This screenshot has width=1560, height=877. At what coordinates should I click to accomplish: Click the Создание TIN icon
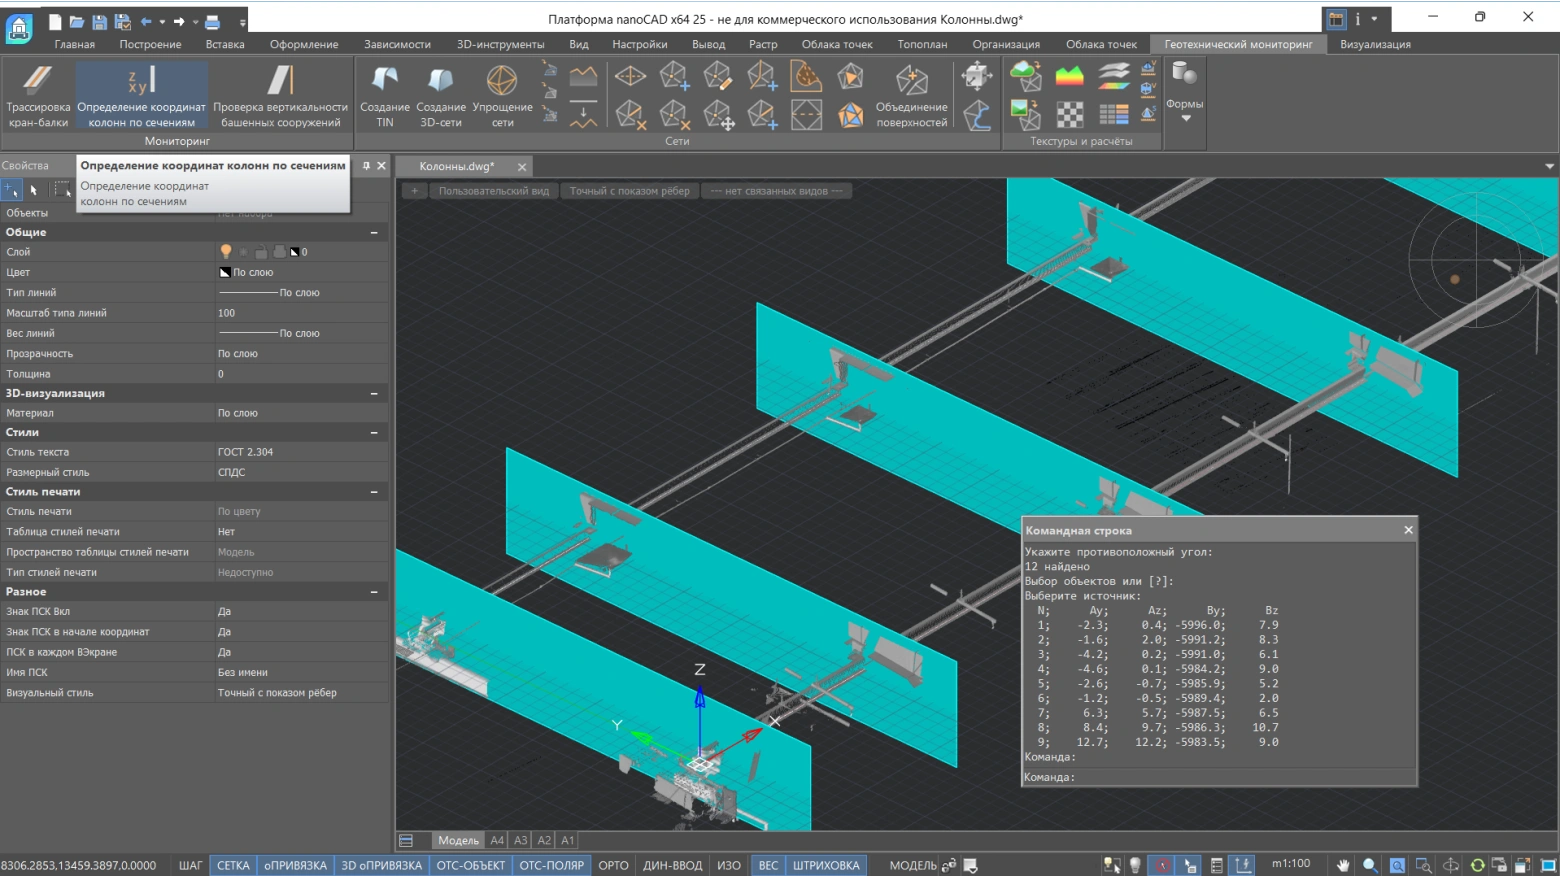(384, 96)
